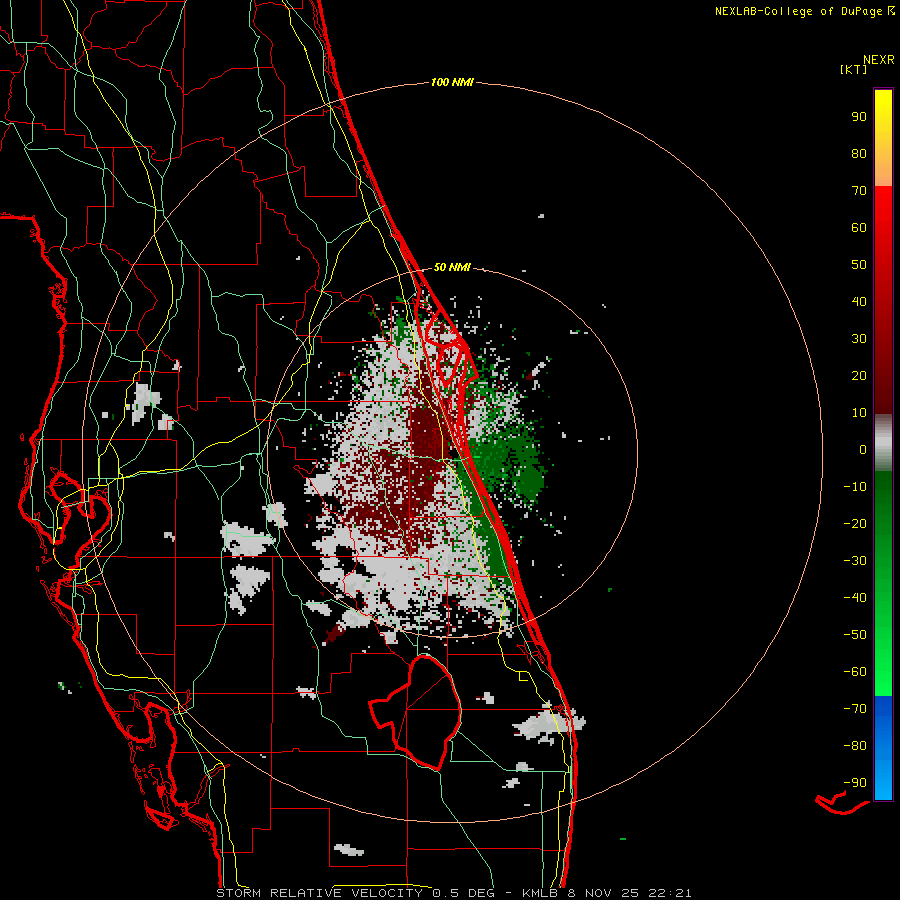Click the Lake Okeechobee outline on map
The height and width of the screenshot is (900, 900).
(416, 712)
